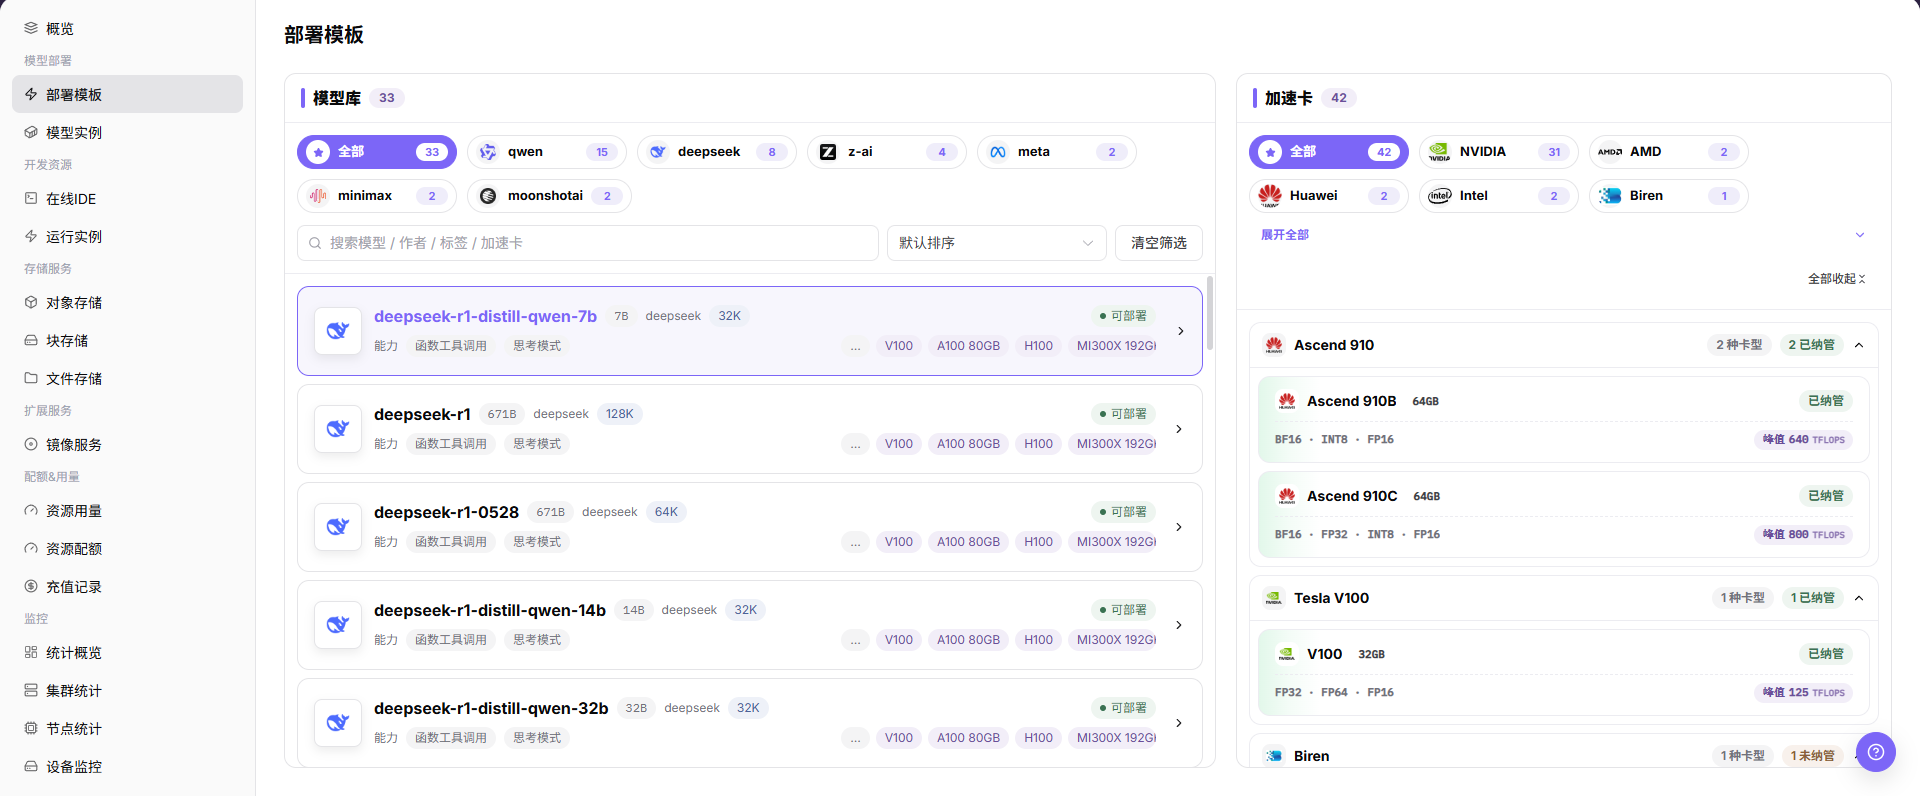The height and width of the screenshot is (796, 1920).
Task: Click the Tesla V100 NVIDIA logo
Action: [x=1274, y=598]
